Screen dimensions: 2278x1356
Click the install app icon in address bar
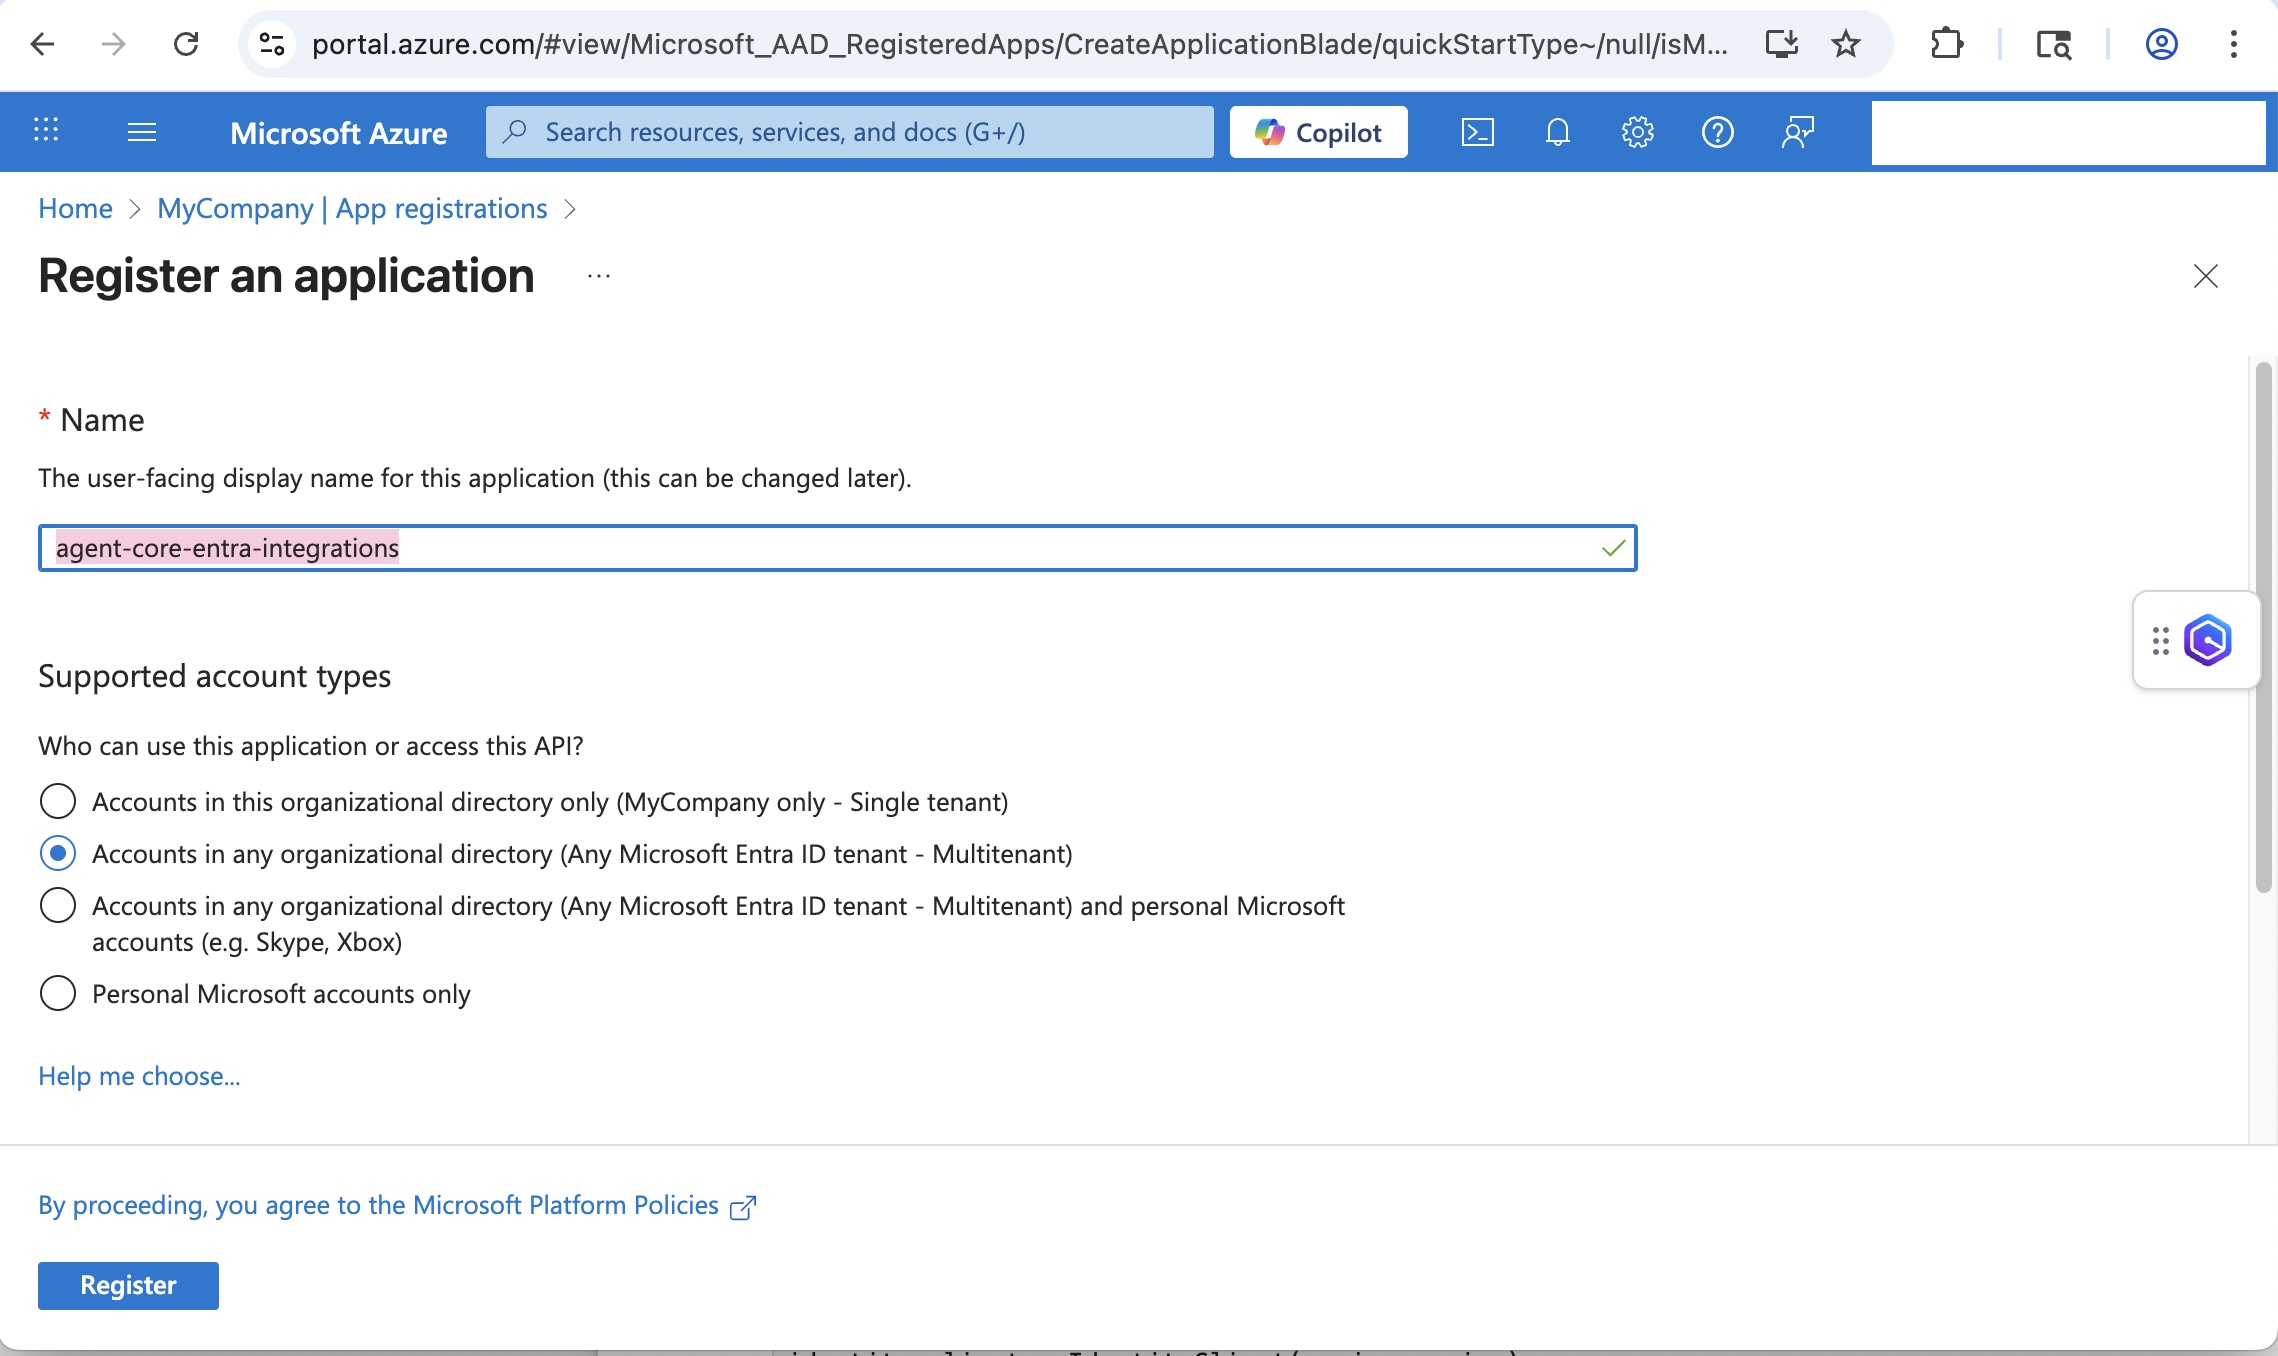click(x=1782, y=44)
